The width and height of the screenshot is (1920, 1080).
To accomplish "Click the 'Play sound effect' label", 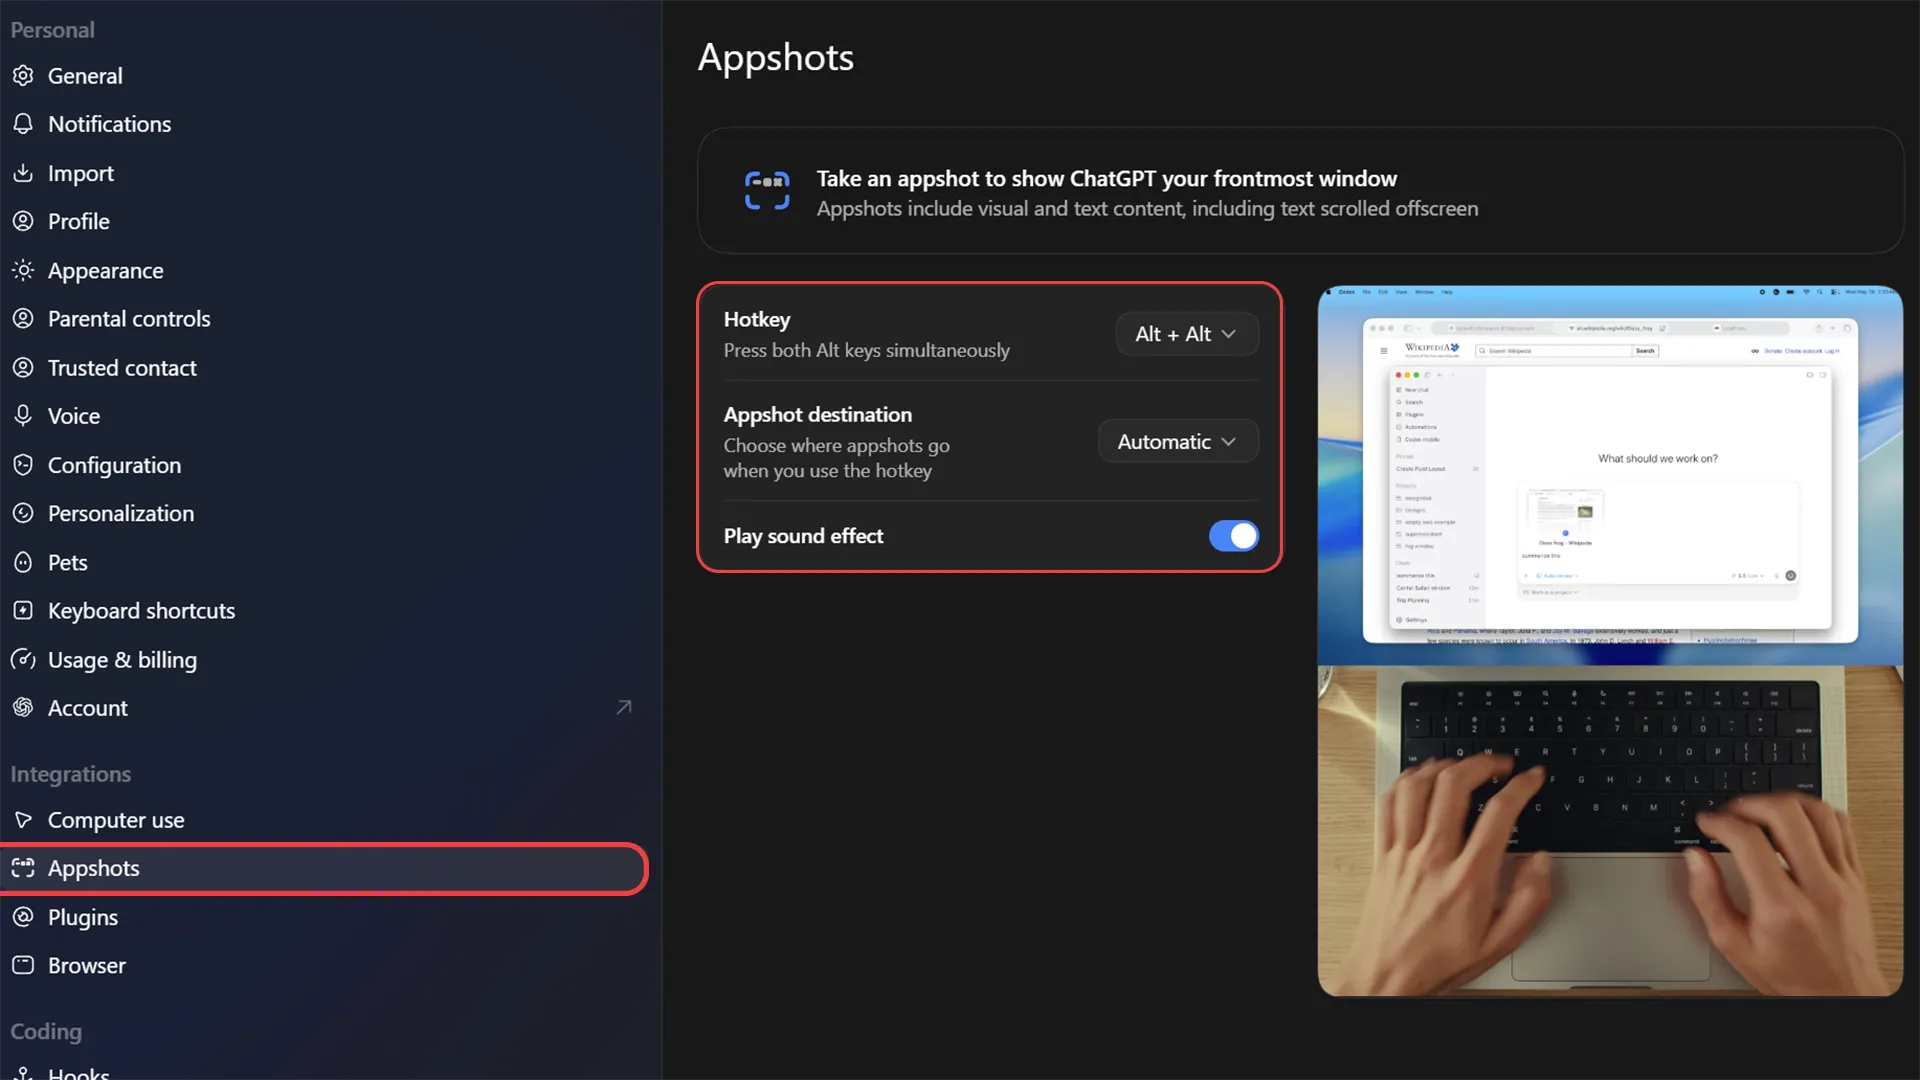I will (x=804, y=536).
